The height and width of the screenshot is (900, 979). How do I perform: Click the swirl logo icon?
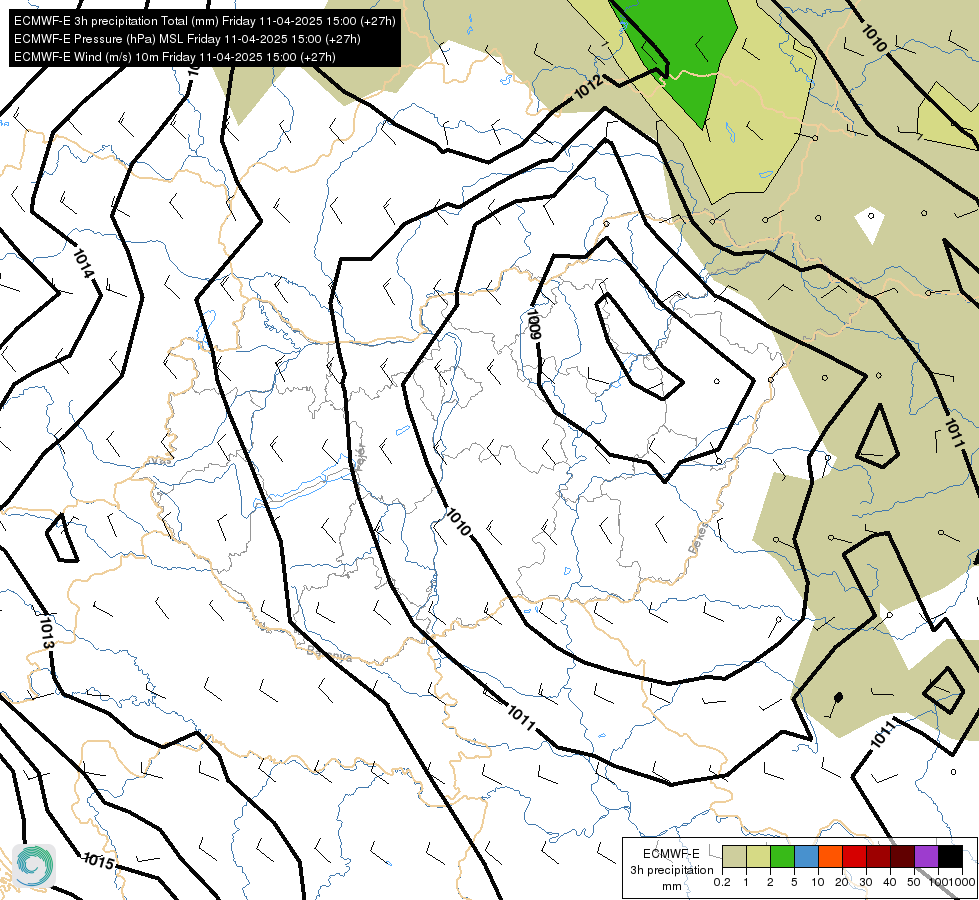[34, 866]
